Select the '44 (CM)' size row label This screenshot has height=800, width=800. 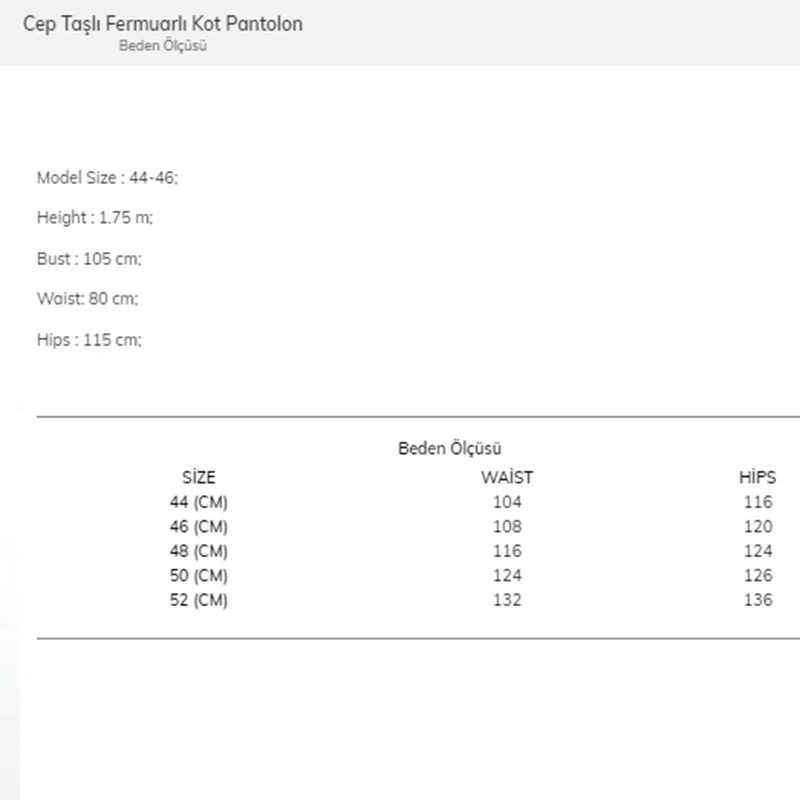[199, 502]
